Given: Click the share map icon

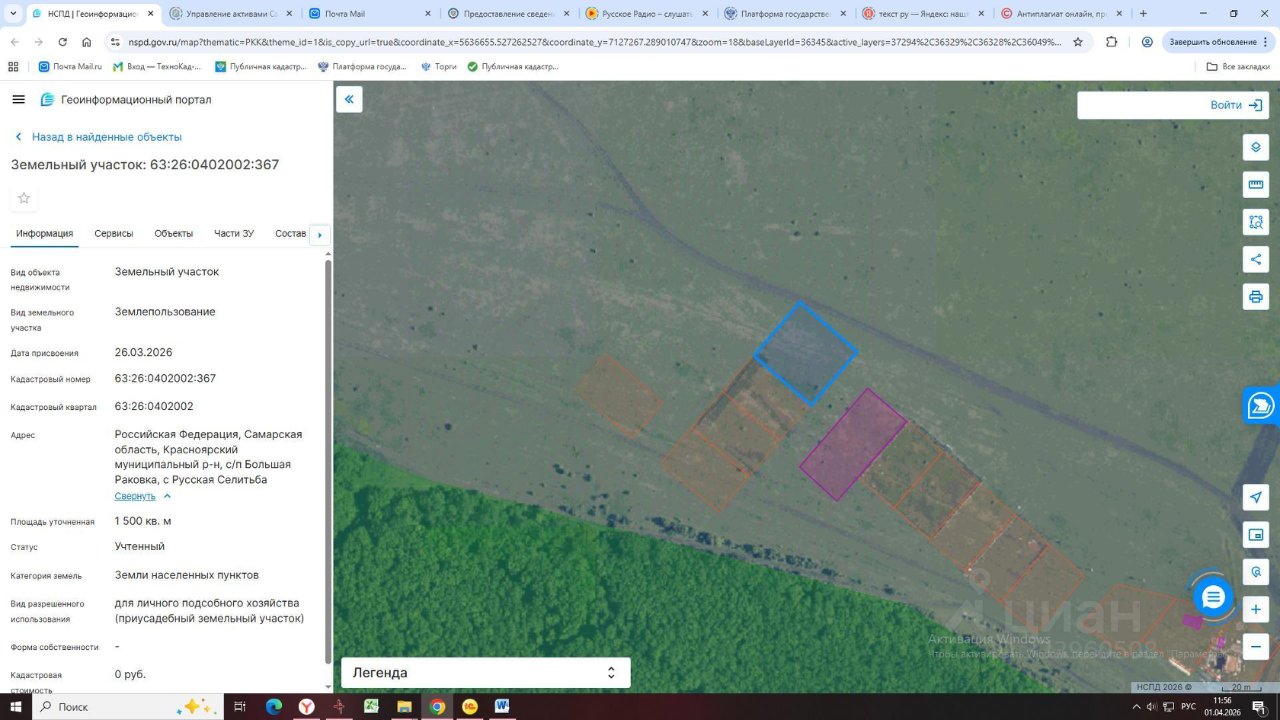Looking at the screenshot, I should pos(1256,259).
